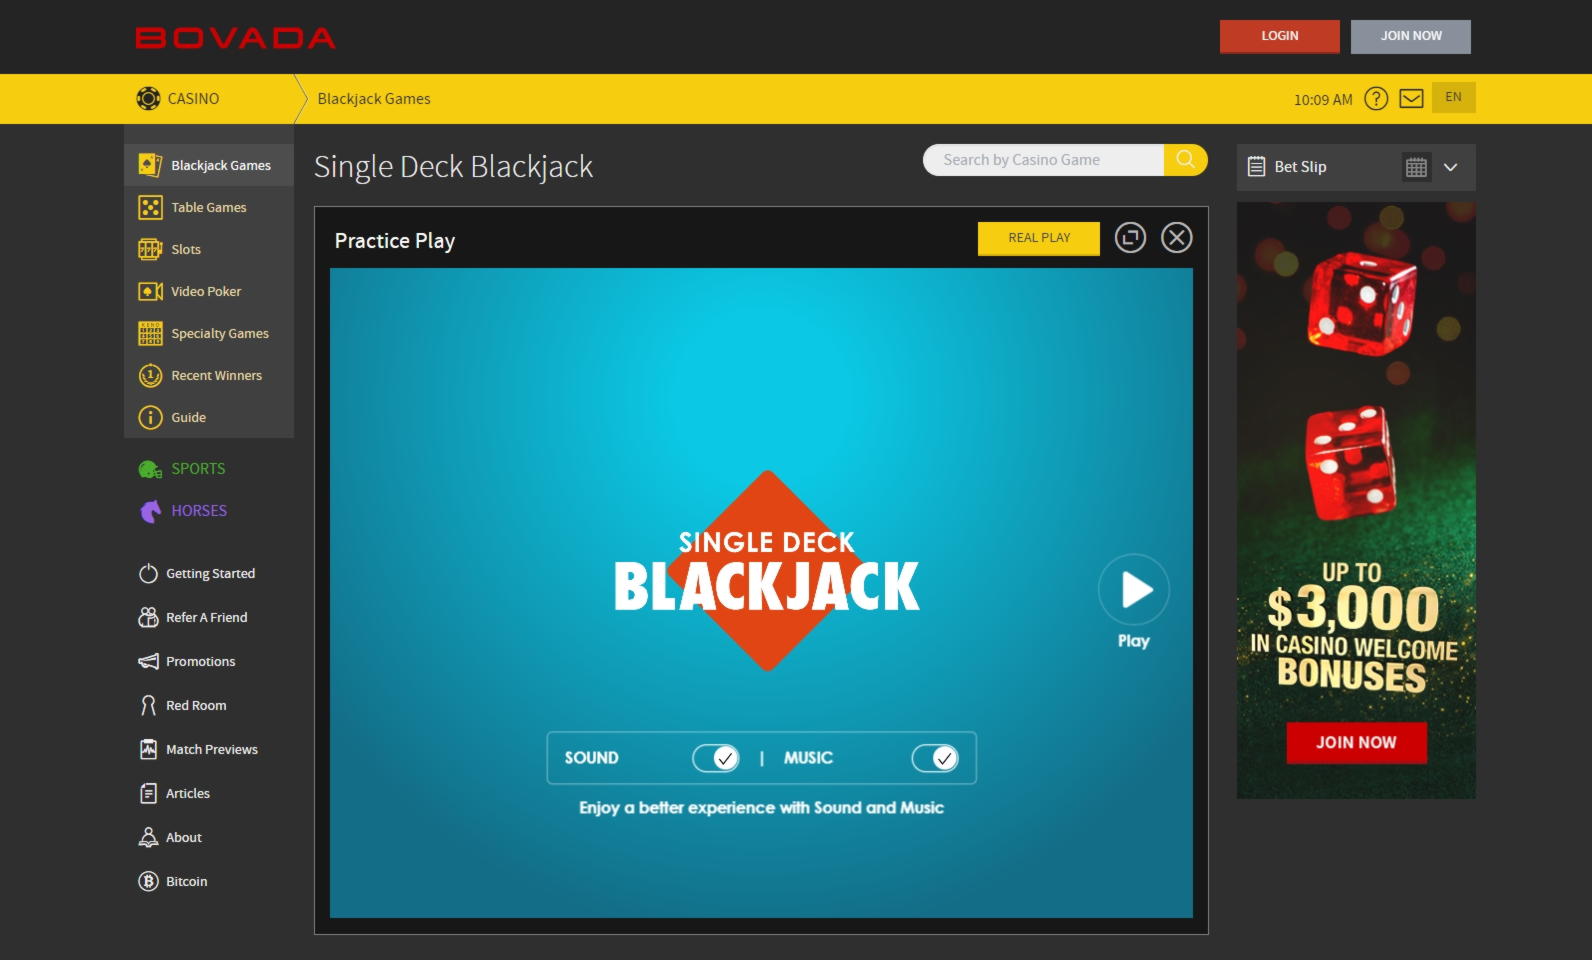Screen dimensions: 1592x960
Task: Open Red Room link text
Action: point(196,705)
